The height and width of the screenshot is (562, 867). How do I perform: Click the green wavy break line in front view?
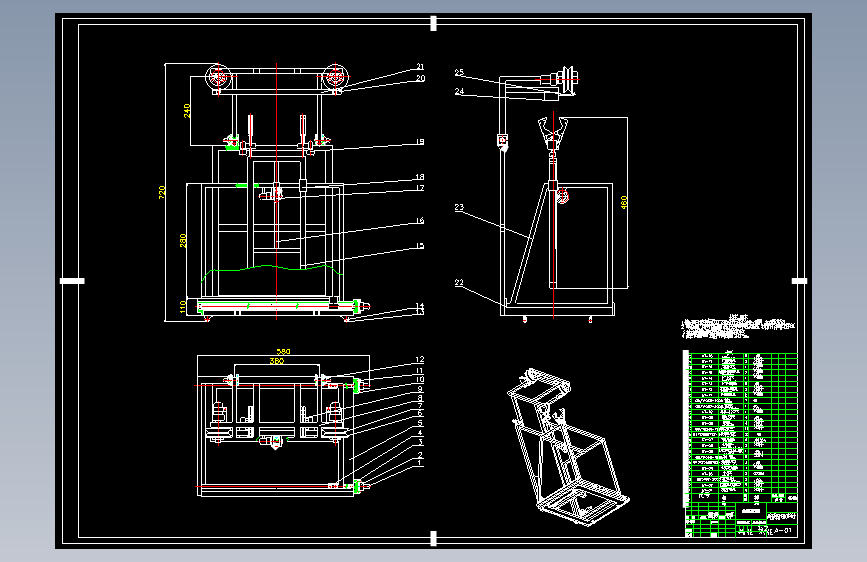click(x=271, y=269)
